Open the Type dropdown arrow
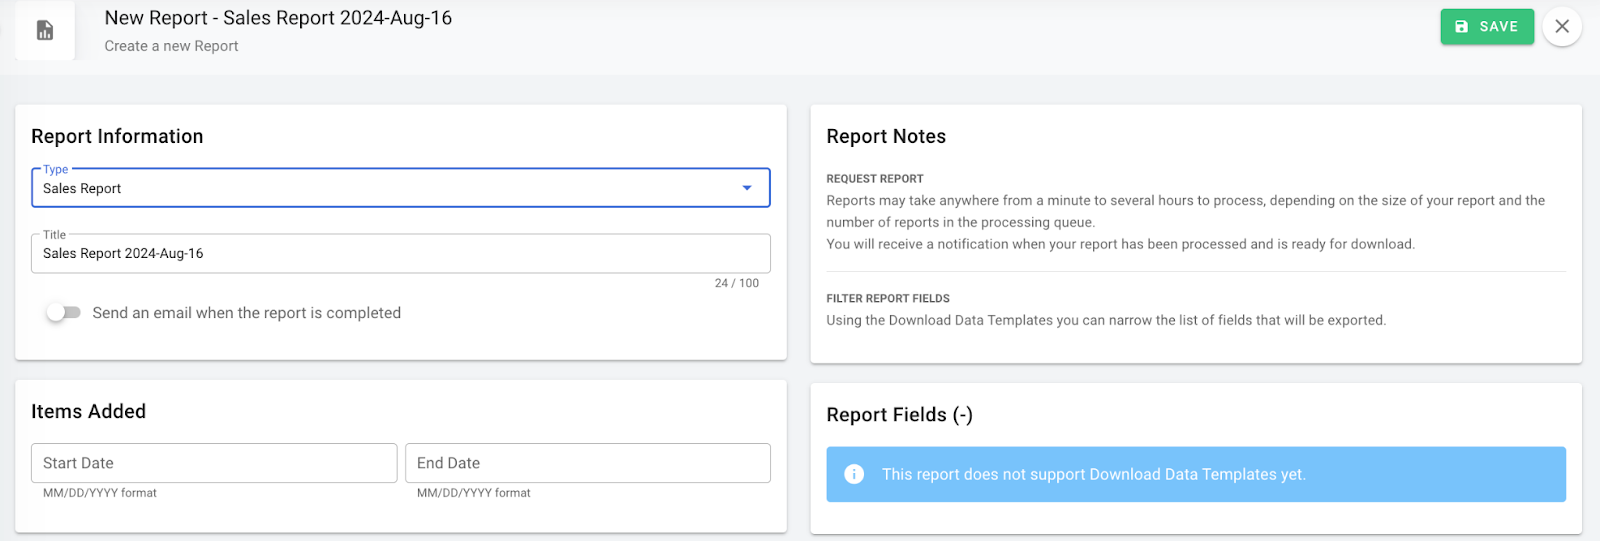 click(746, 188)
